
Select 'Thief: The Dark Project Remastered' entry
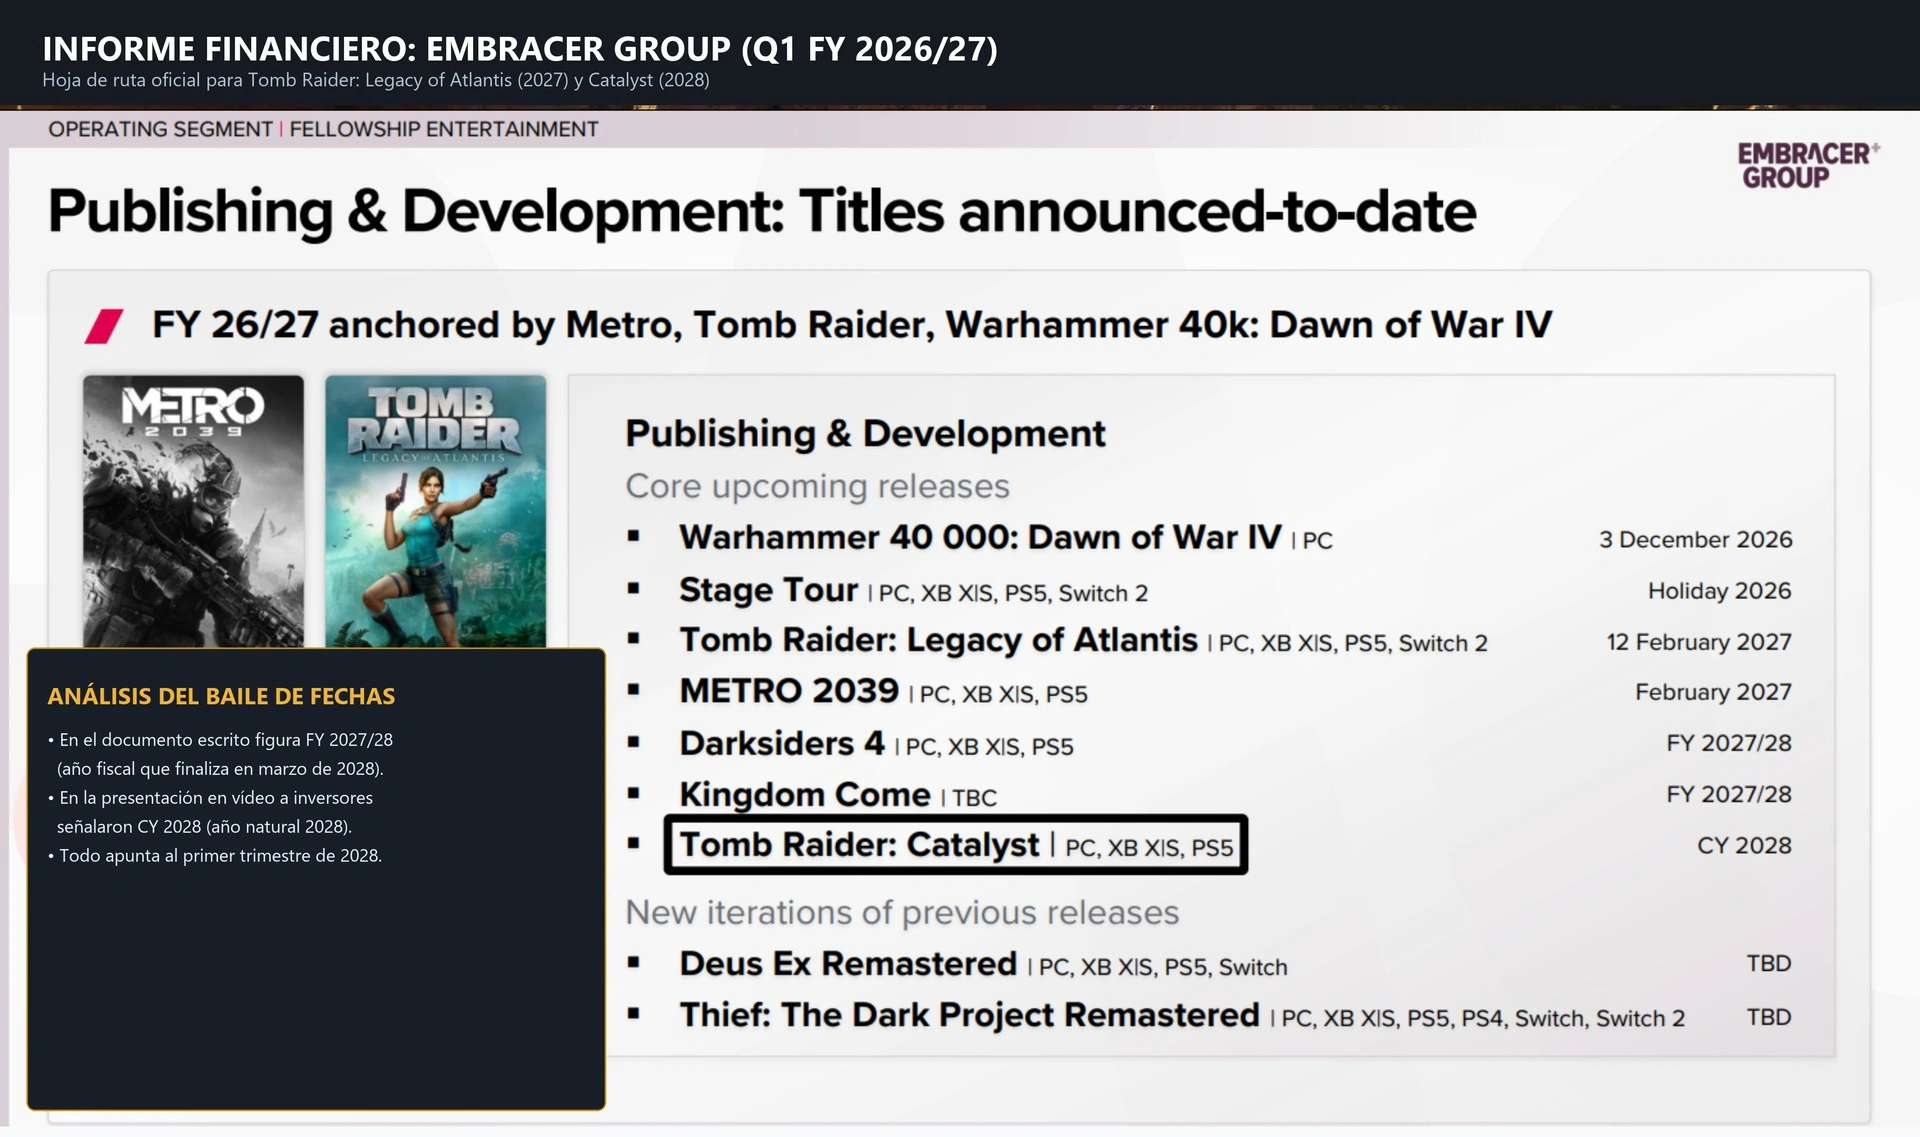(x=1182, y=1015)
